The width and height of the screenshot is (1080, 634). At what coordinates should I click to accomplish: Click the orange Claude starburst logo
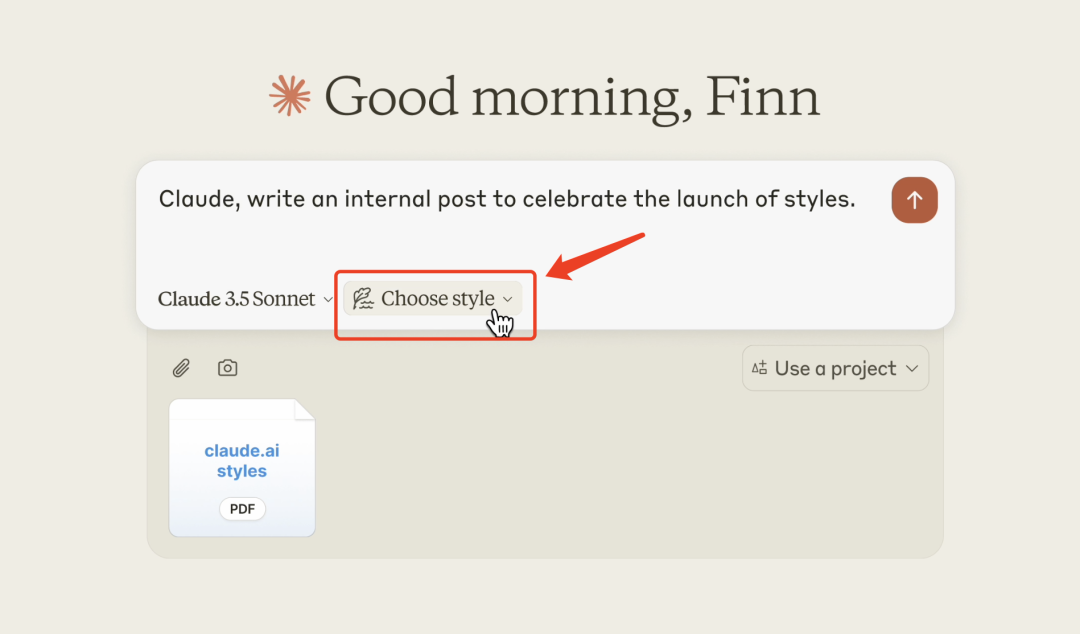(290, 95)
